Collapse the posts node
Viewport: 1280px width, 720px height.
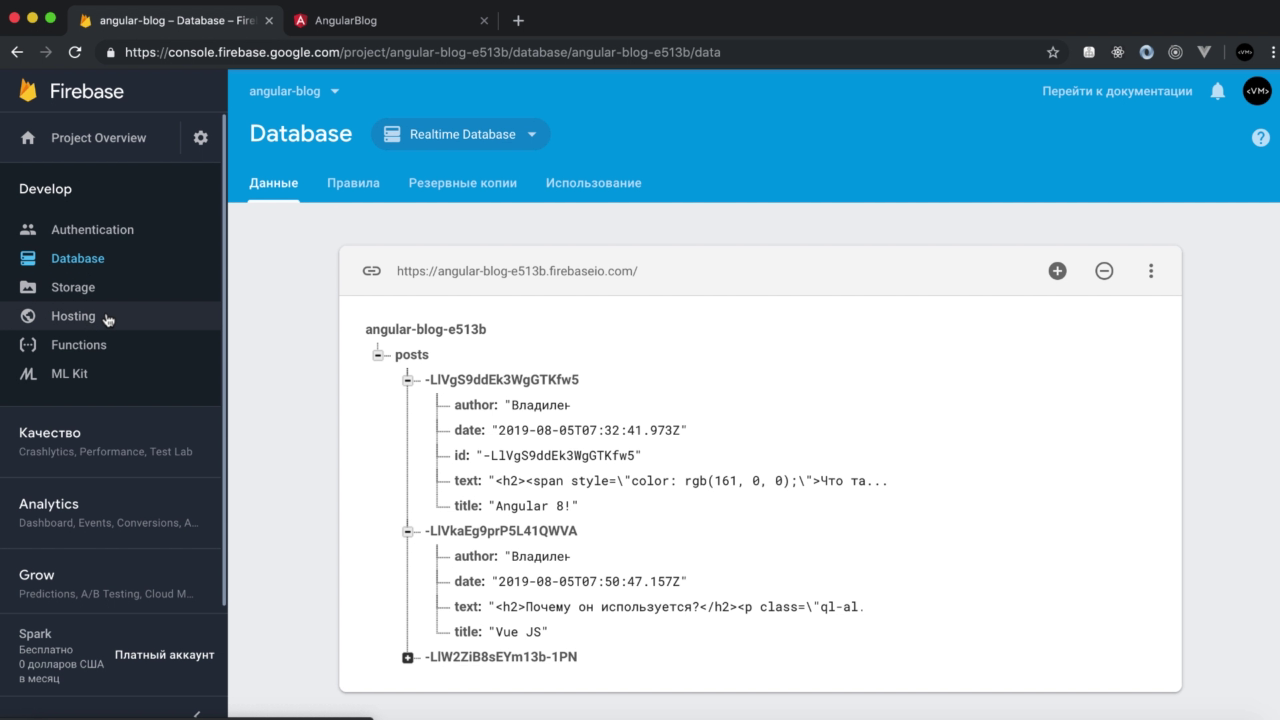point(378,355)
